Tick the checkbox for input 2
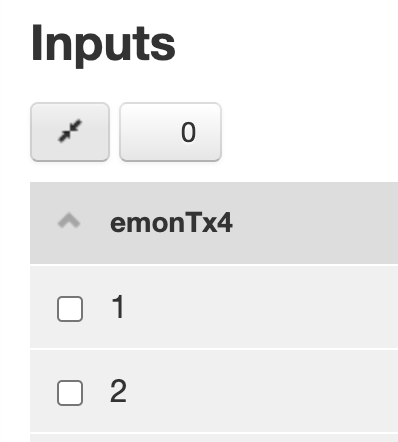398x442 pixels. point(70,393)
